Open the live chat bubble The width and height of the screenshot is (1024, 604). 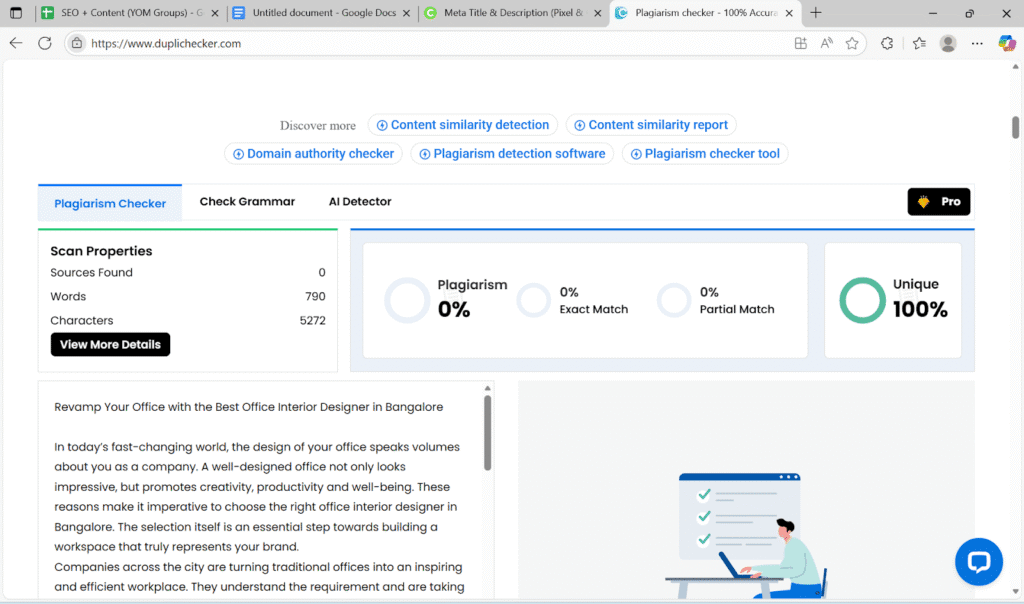click(978, 561)
